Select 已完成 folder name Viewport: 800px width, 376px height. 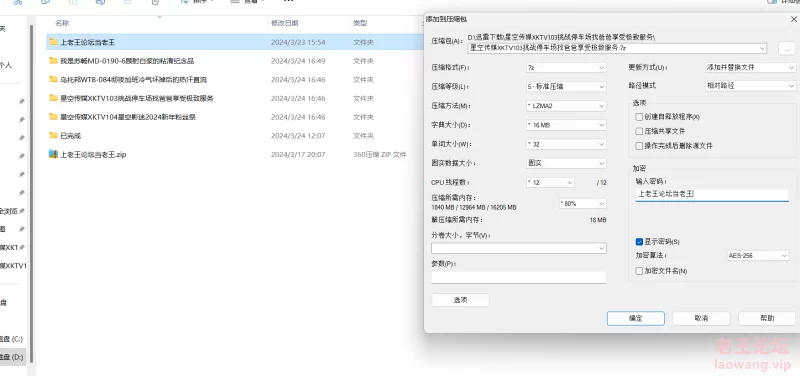pyautogui.click(x=70, y=136)
